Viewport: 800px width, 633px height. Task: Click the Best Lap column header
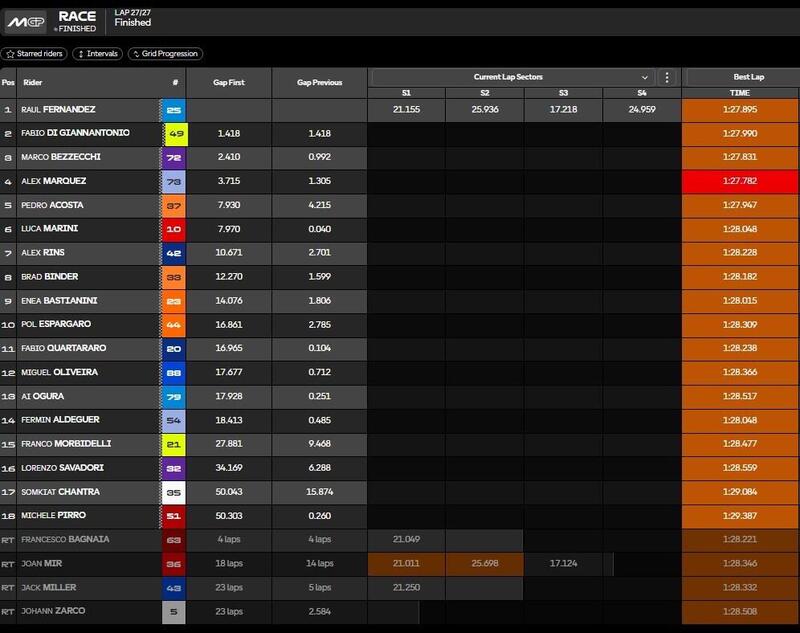pyautogui.click(x=740, y=77)
